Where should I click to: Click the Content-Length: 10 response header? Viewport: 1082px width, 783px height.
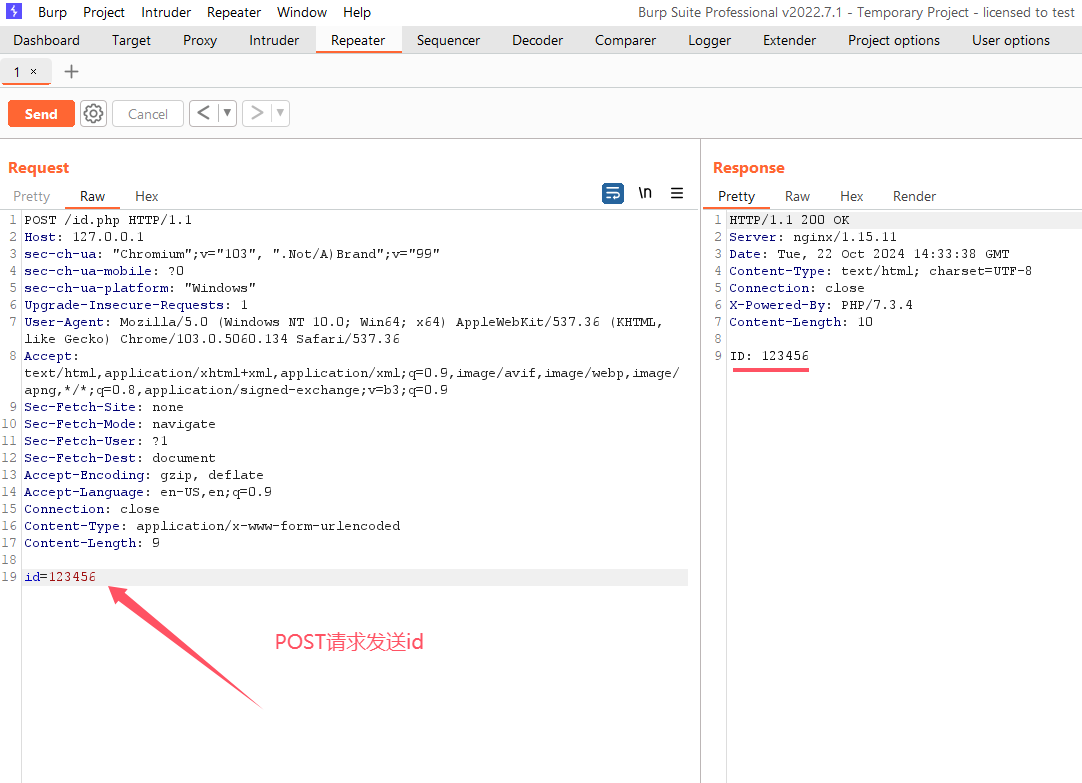(800, 321)
